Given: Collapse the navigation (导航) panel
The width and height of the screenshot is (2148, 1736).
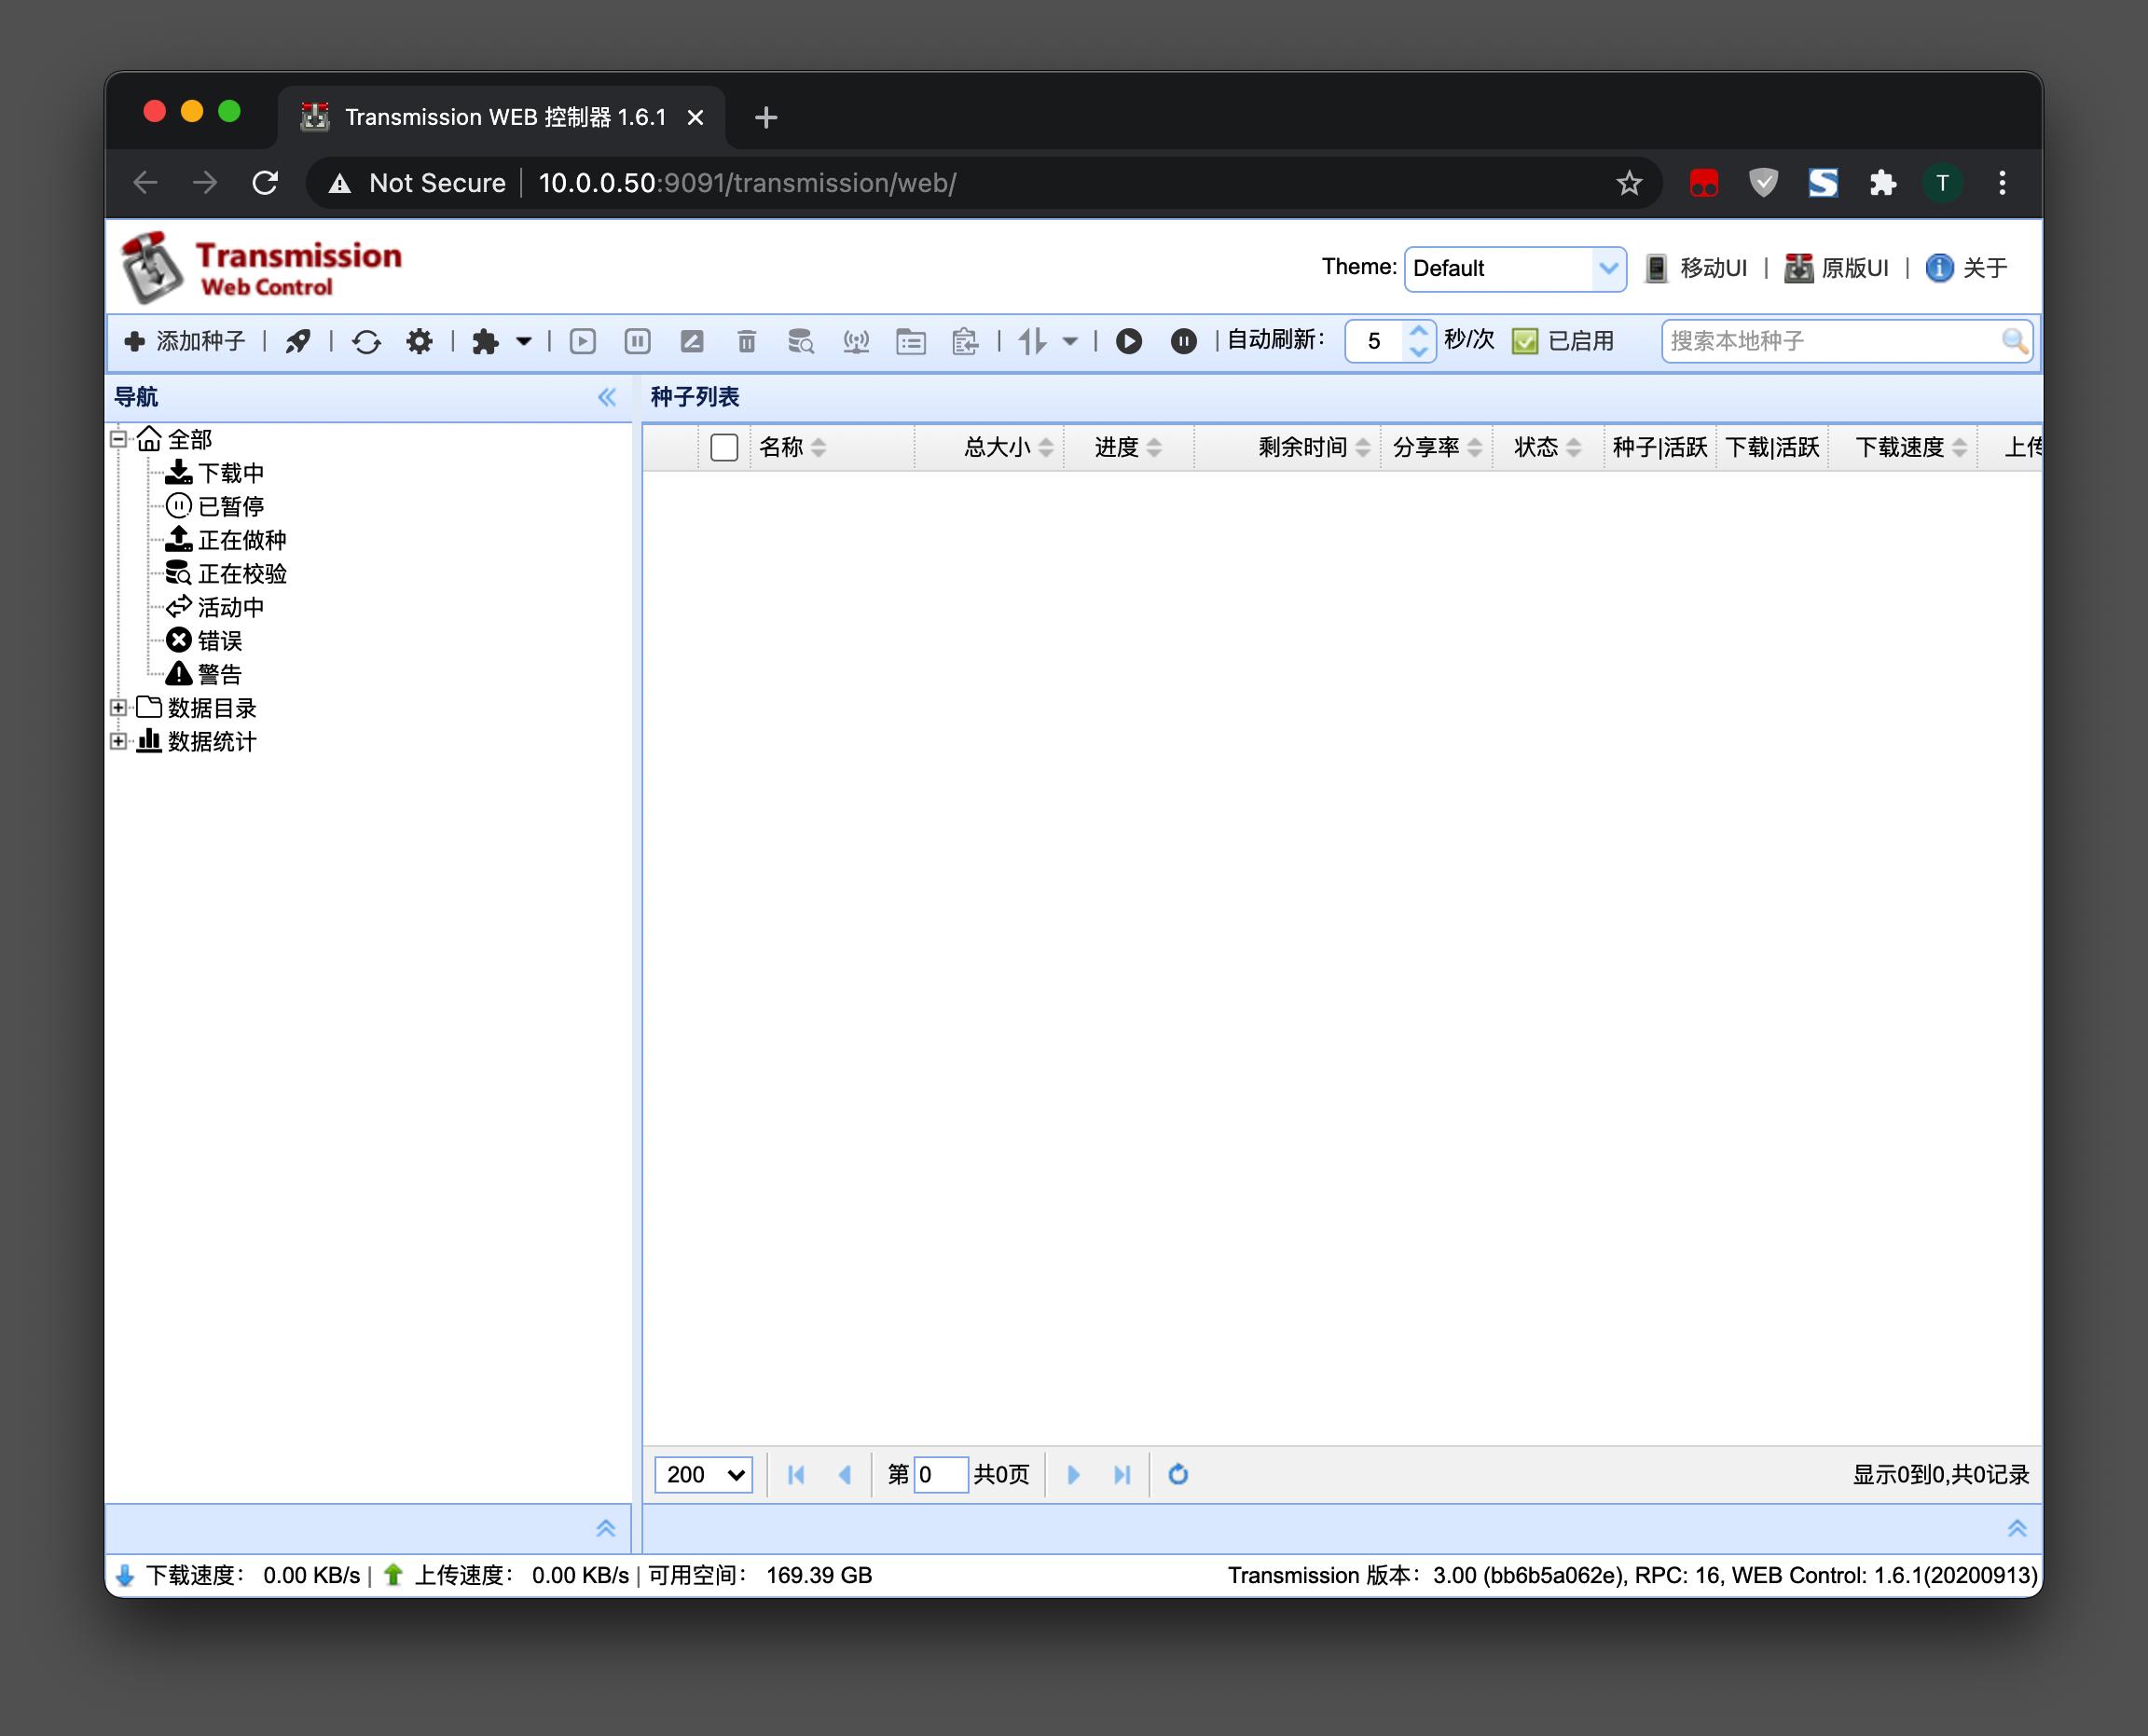Looking at the screenshot, I should 606,397.
